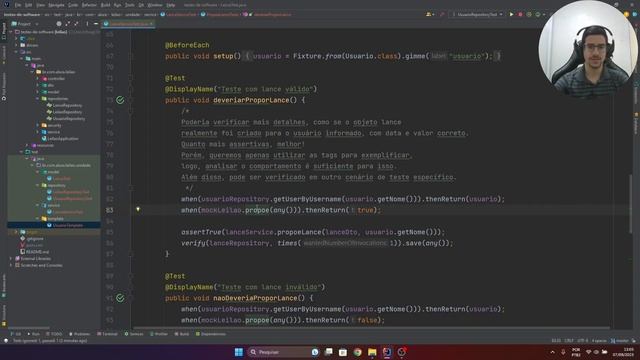Image resolution: width=640 pixels, height=360 pixels.
Task: Open File Explorer from the taskbar
Action: (372, 352)
